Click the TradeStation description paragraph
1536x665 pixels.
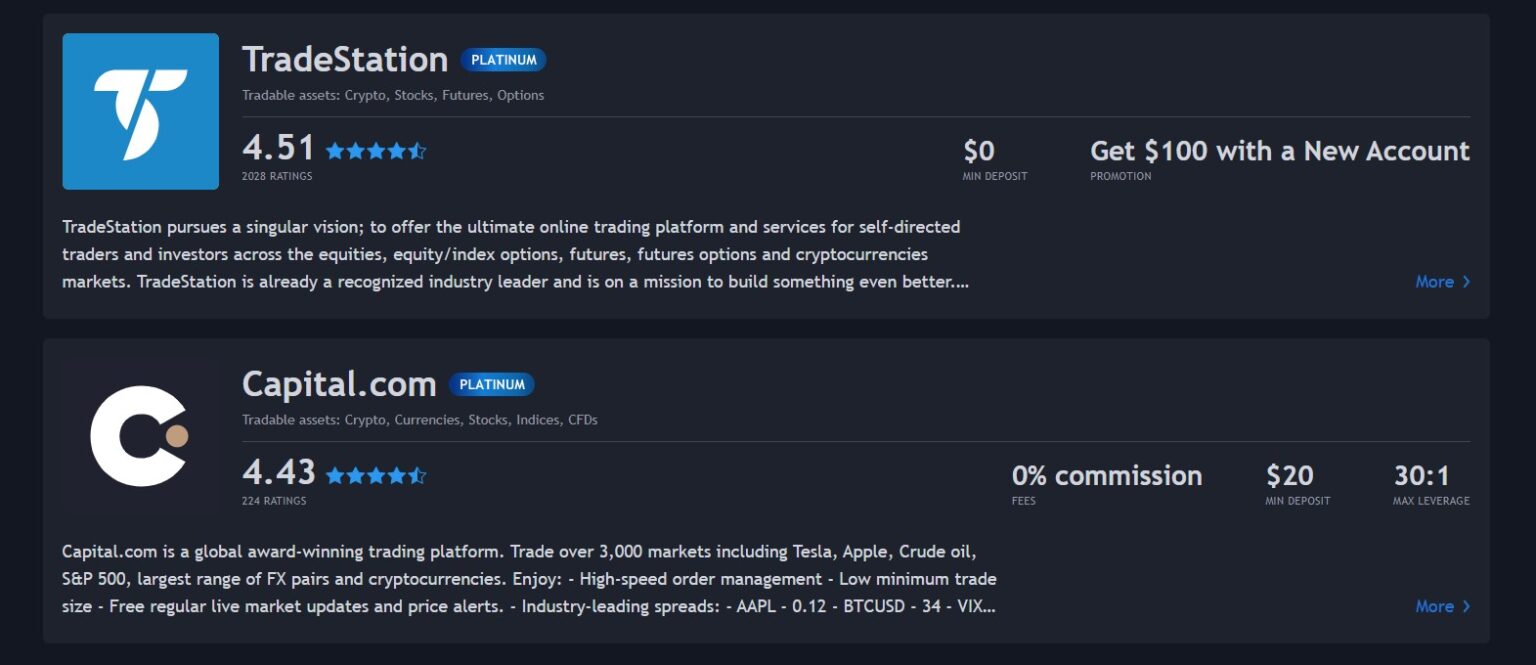point(516,254)
